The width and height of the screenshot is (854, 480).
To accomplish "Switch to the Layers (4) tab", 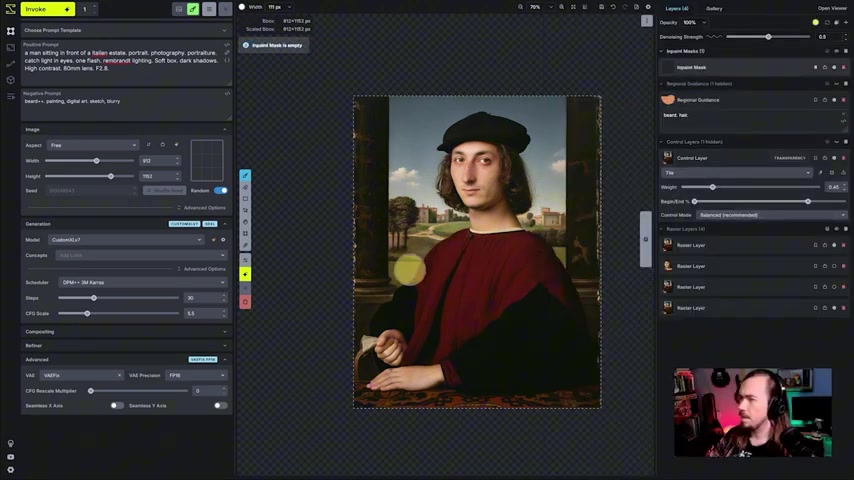I will pos(676,9).
